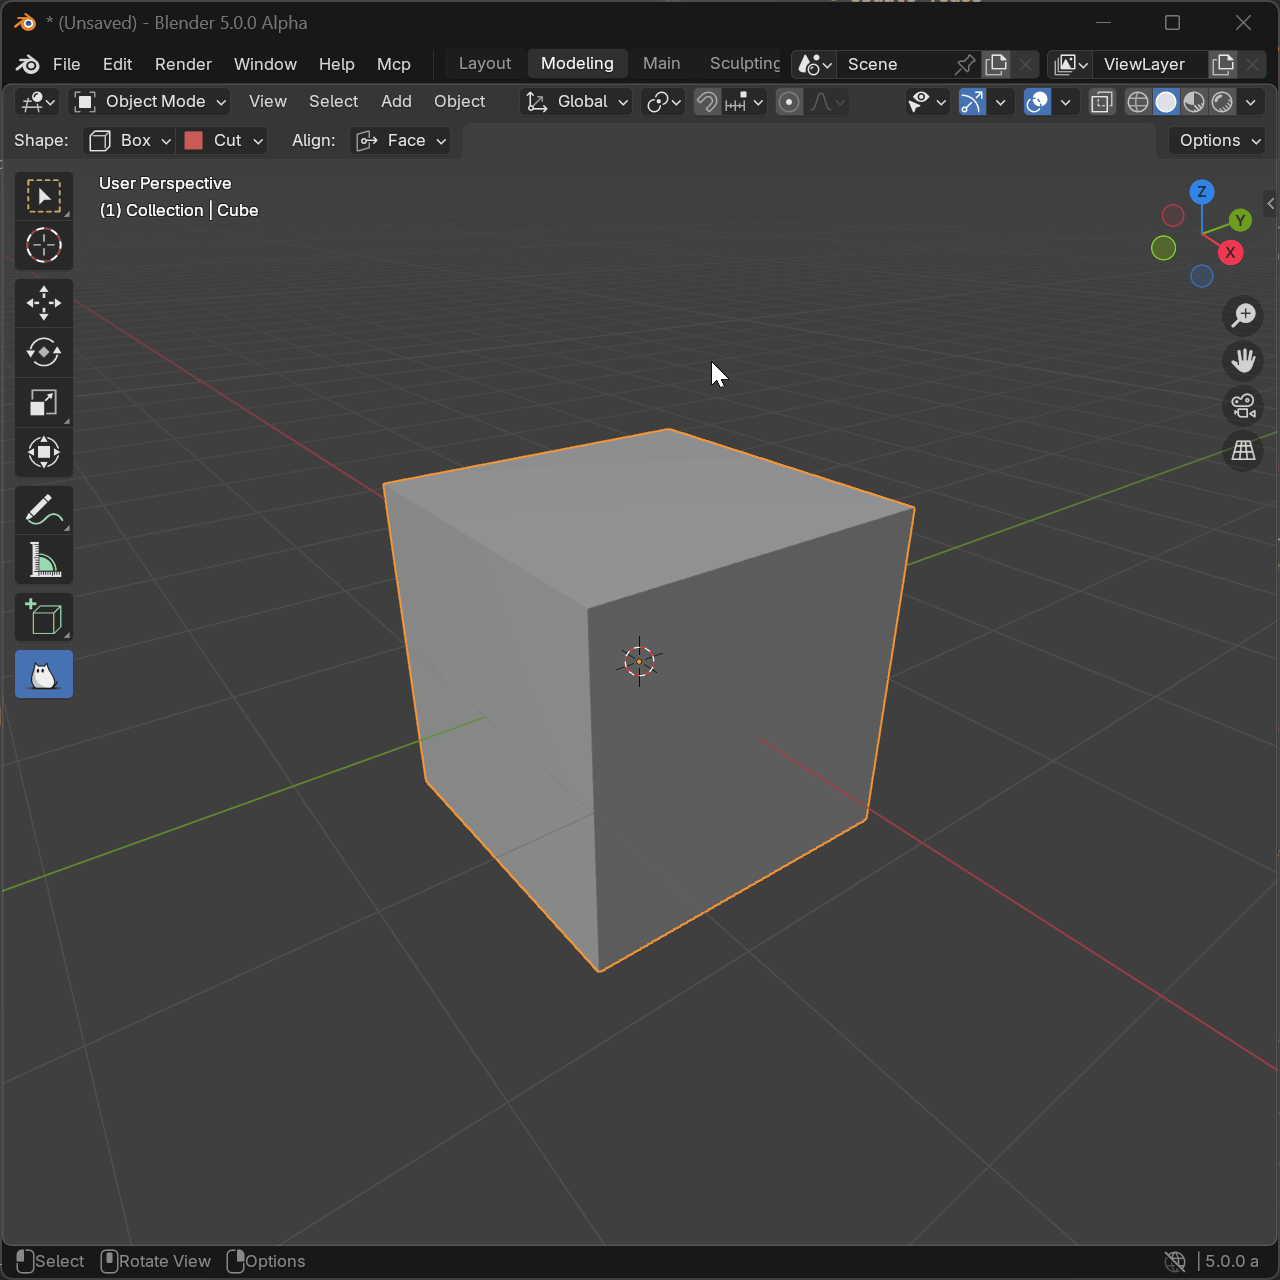Select the Rotate tool

[x=44, y=352]
